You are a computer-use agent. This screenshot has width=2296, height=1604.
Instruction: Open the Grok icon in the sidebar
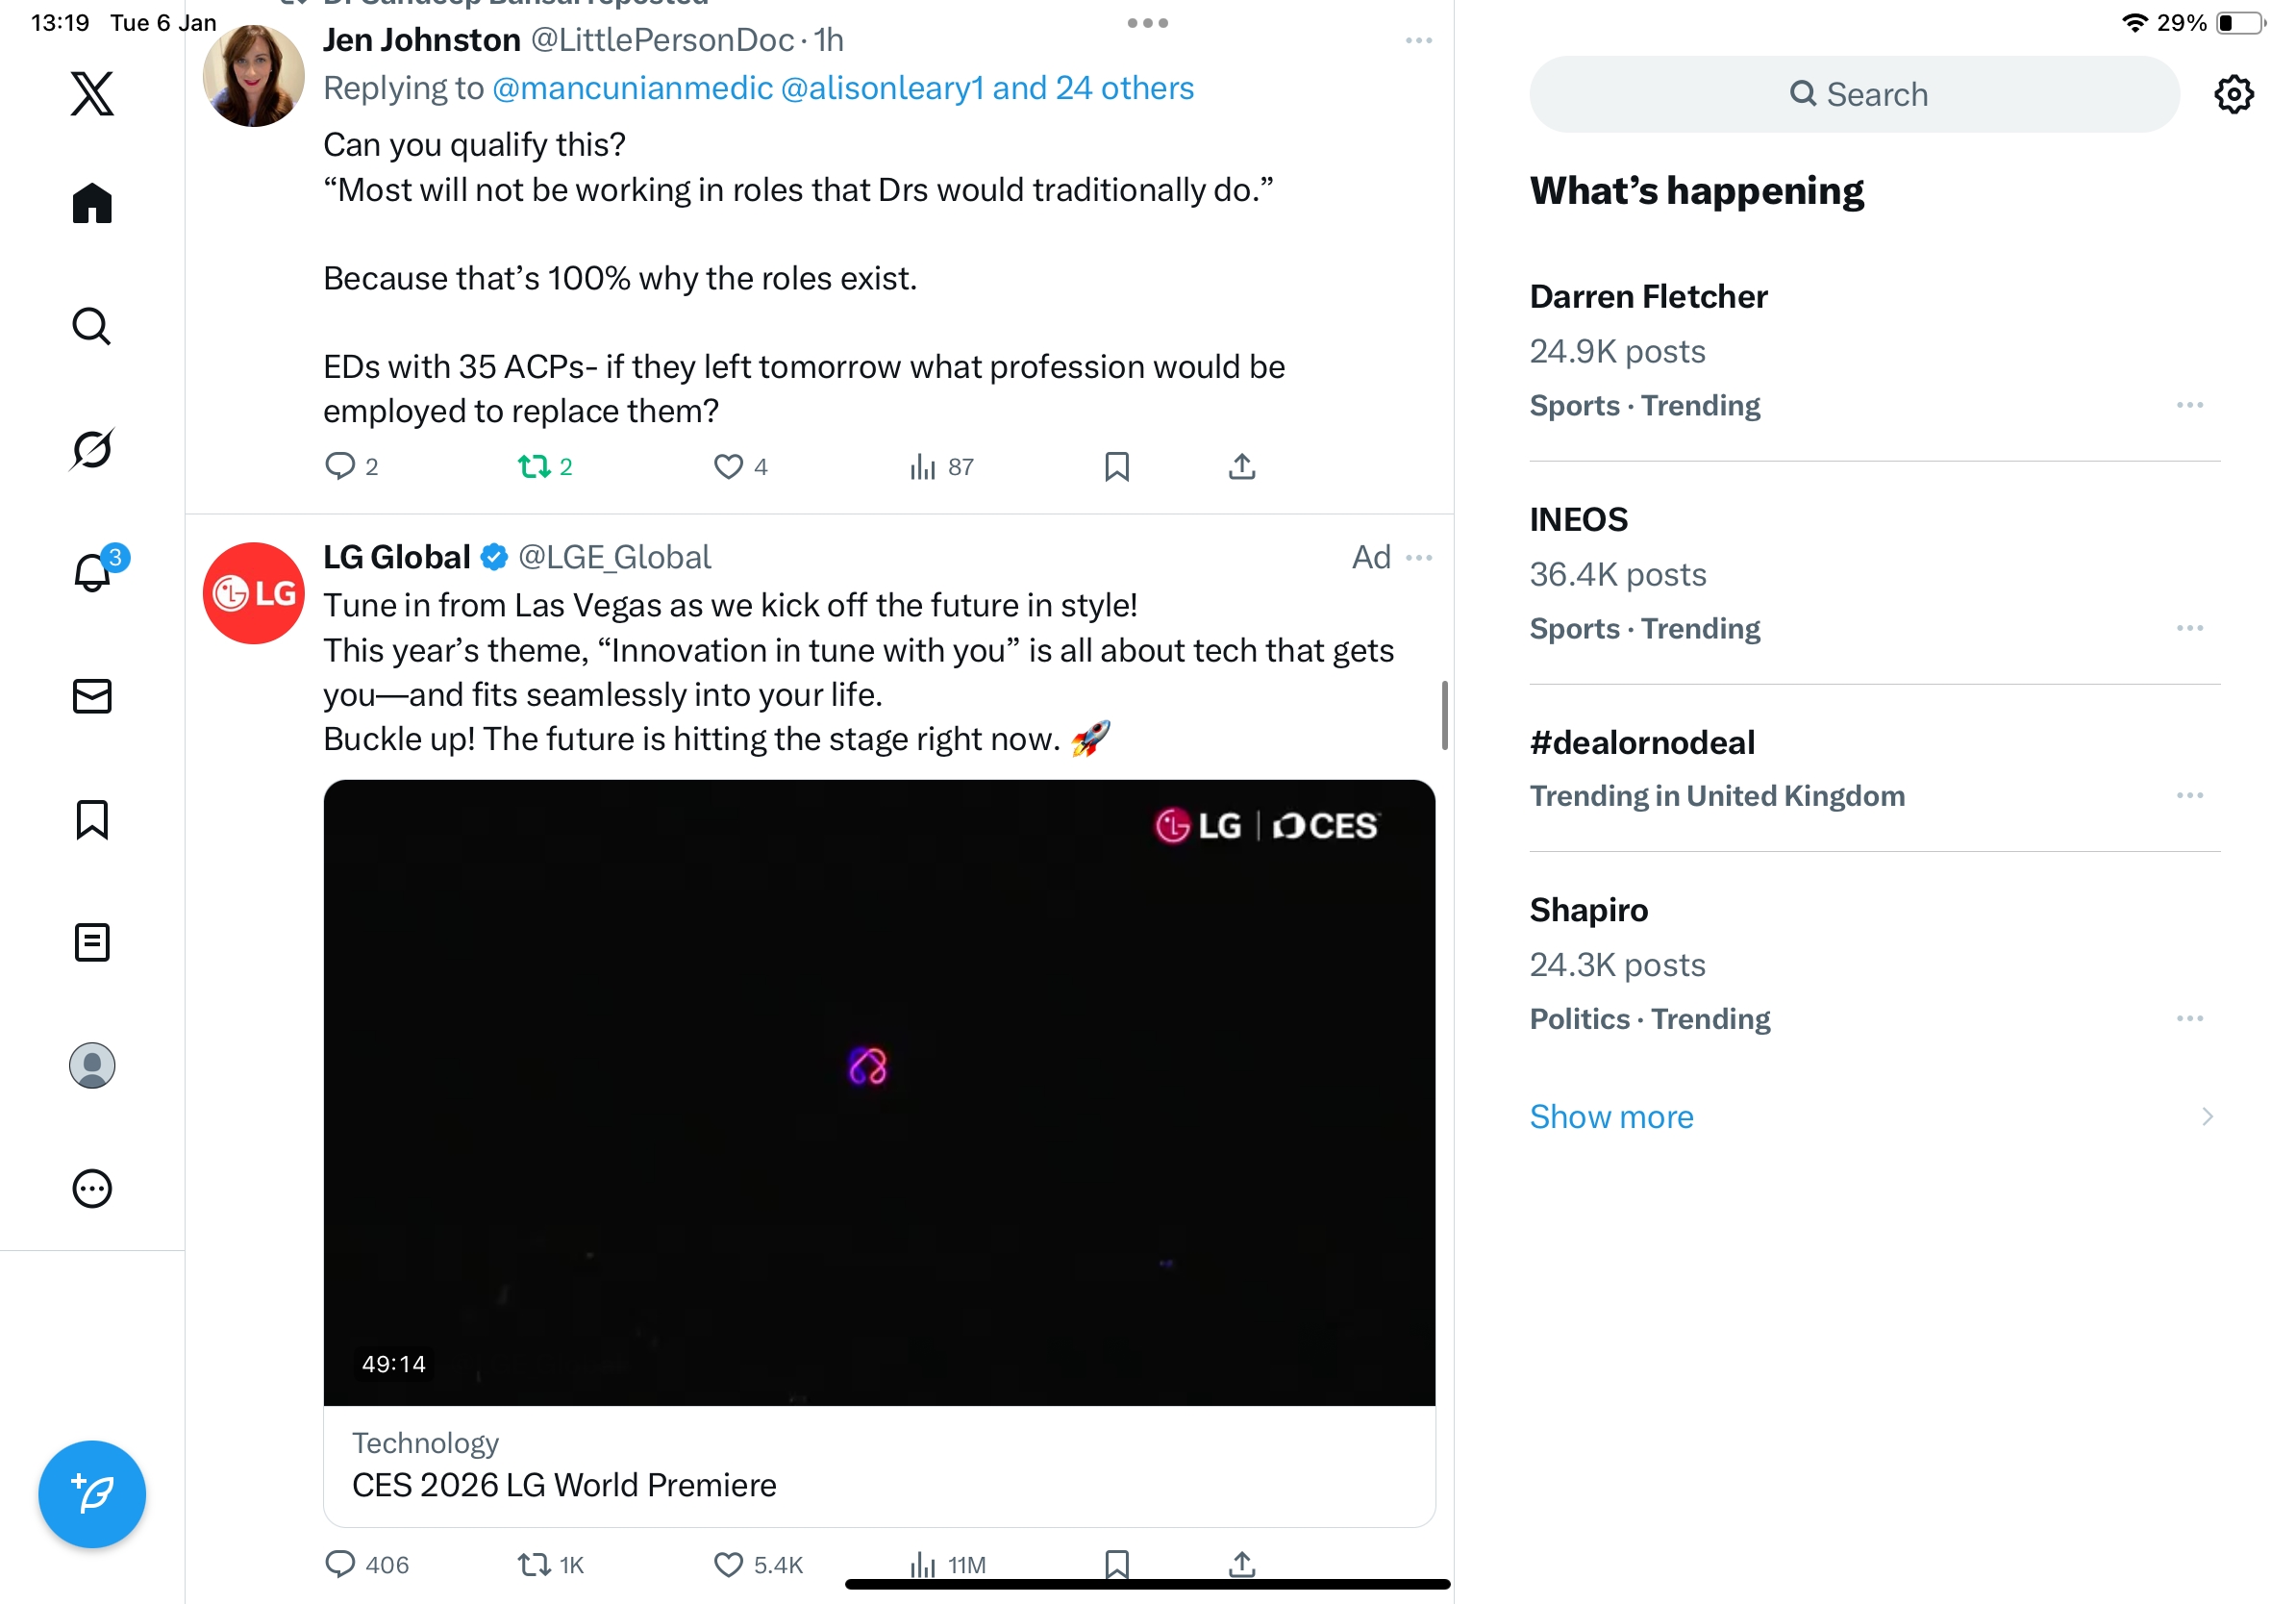tap(92, 449)
